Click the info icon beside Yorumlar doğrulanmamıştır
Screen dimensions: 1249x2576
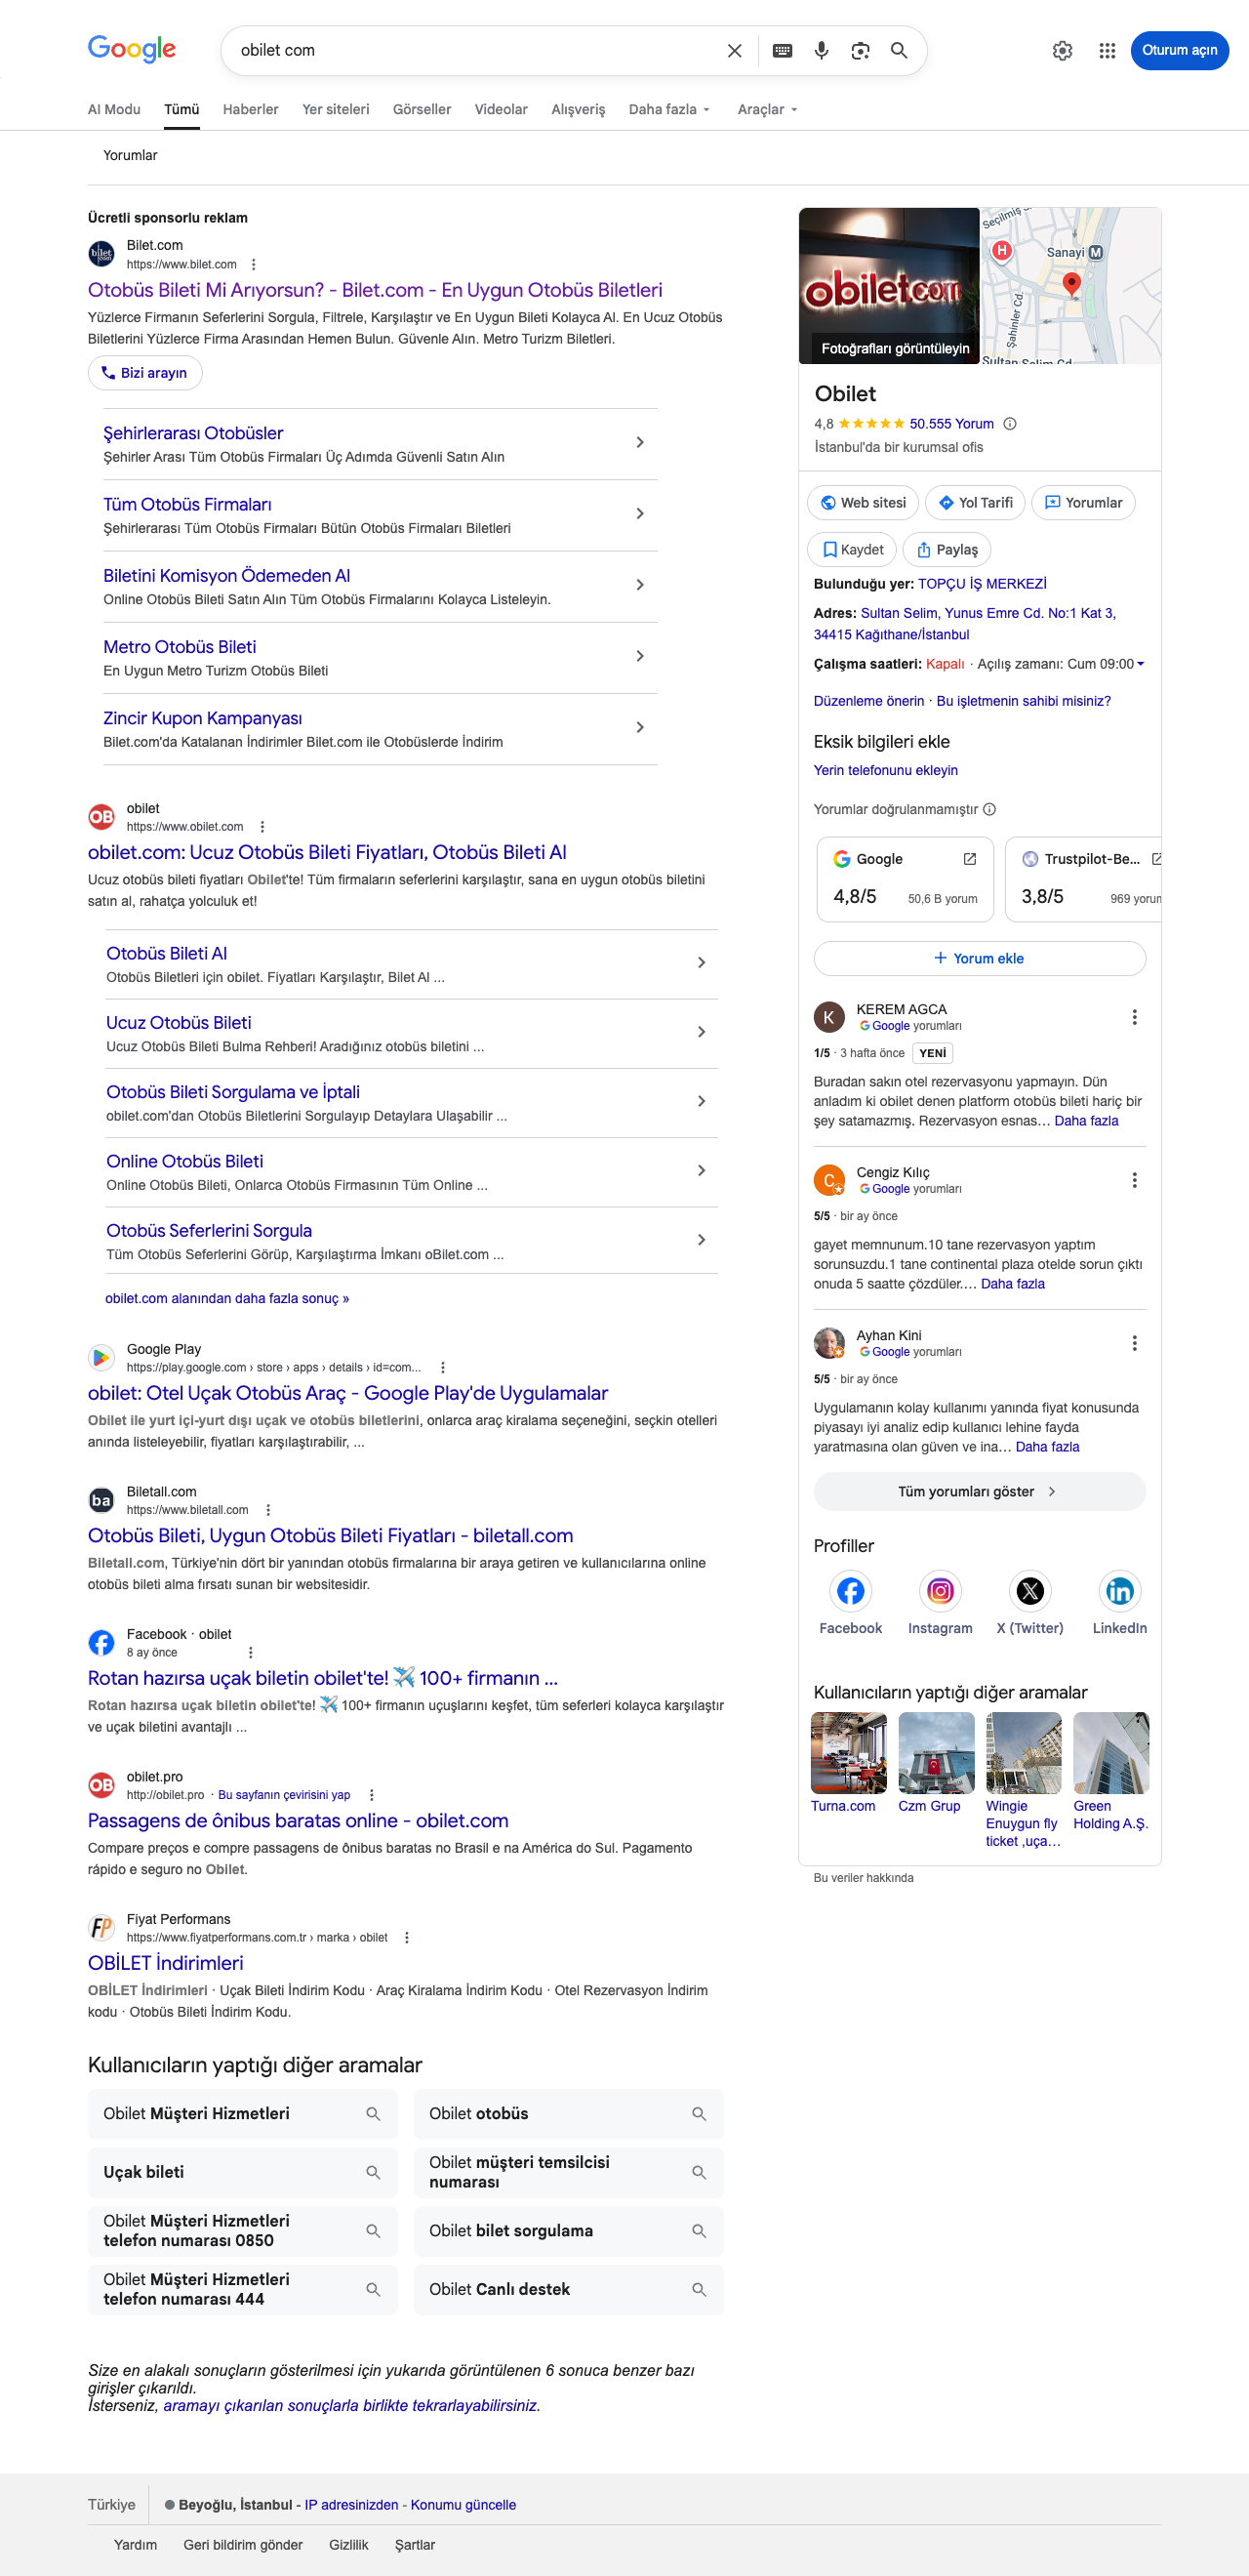tap(989, 809)
